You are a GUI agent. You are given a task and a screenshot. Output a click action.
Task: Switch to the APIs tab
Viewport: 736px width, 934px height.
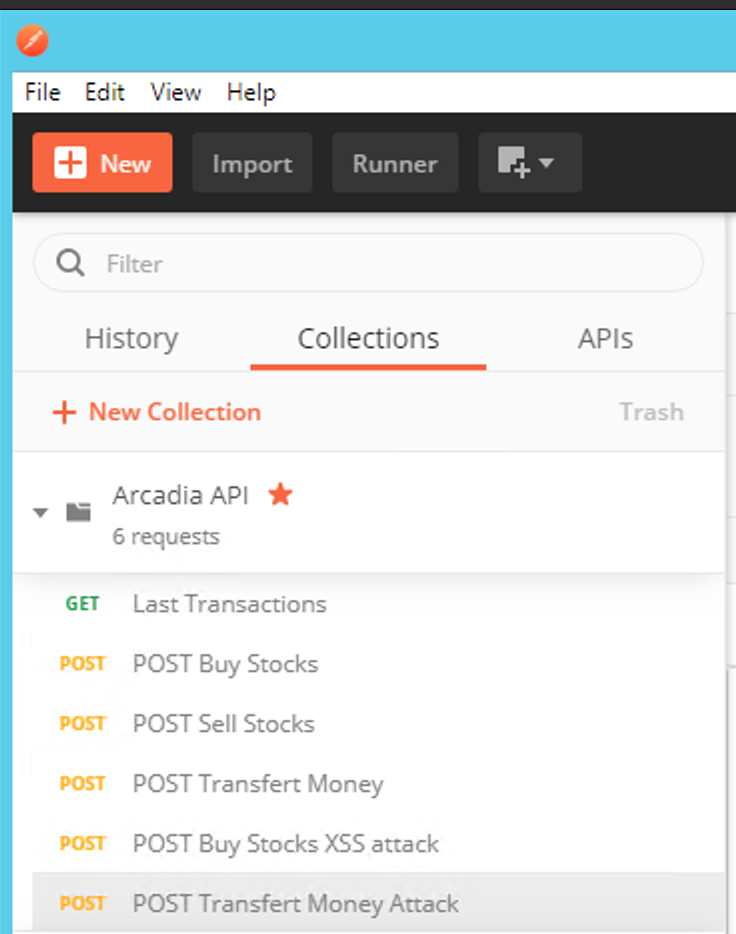coord(606,339)
